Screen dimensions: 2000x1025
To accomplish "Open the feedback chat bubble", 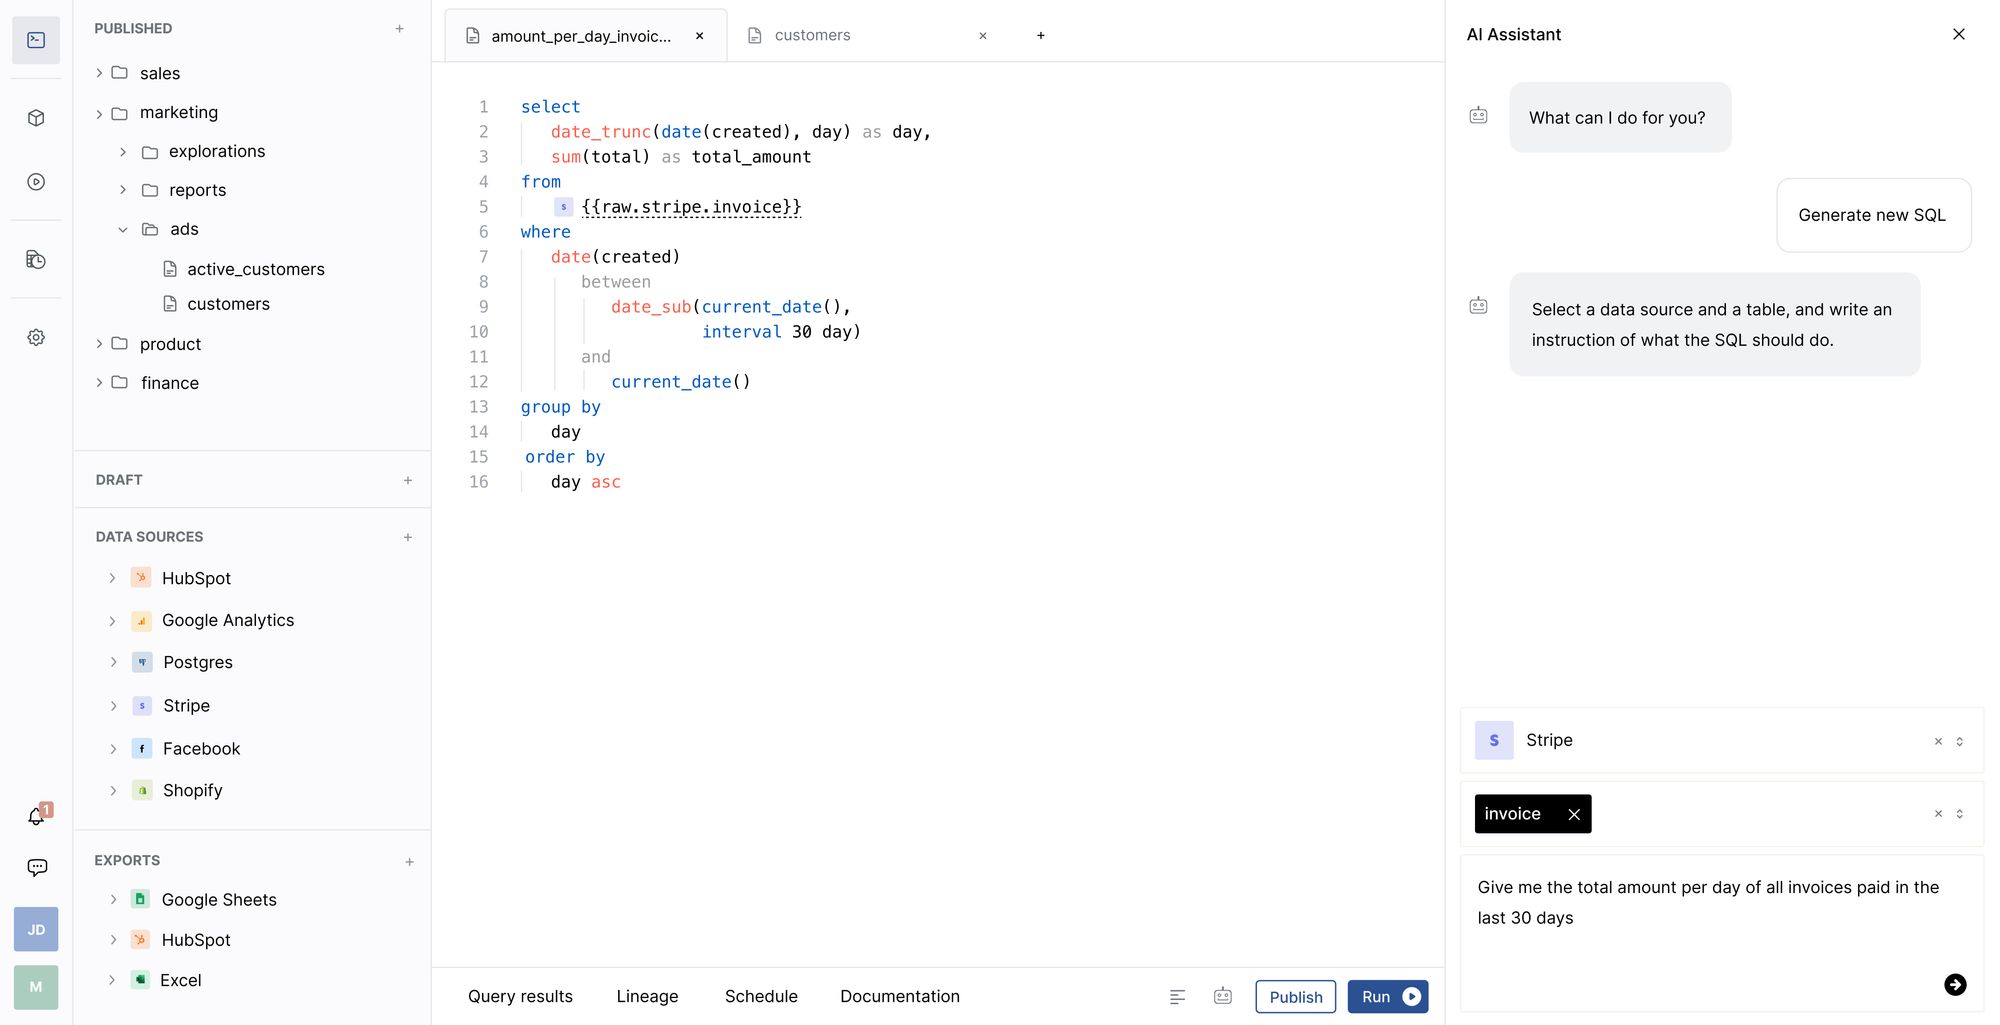I will 36,866.
